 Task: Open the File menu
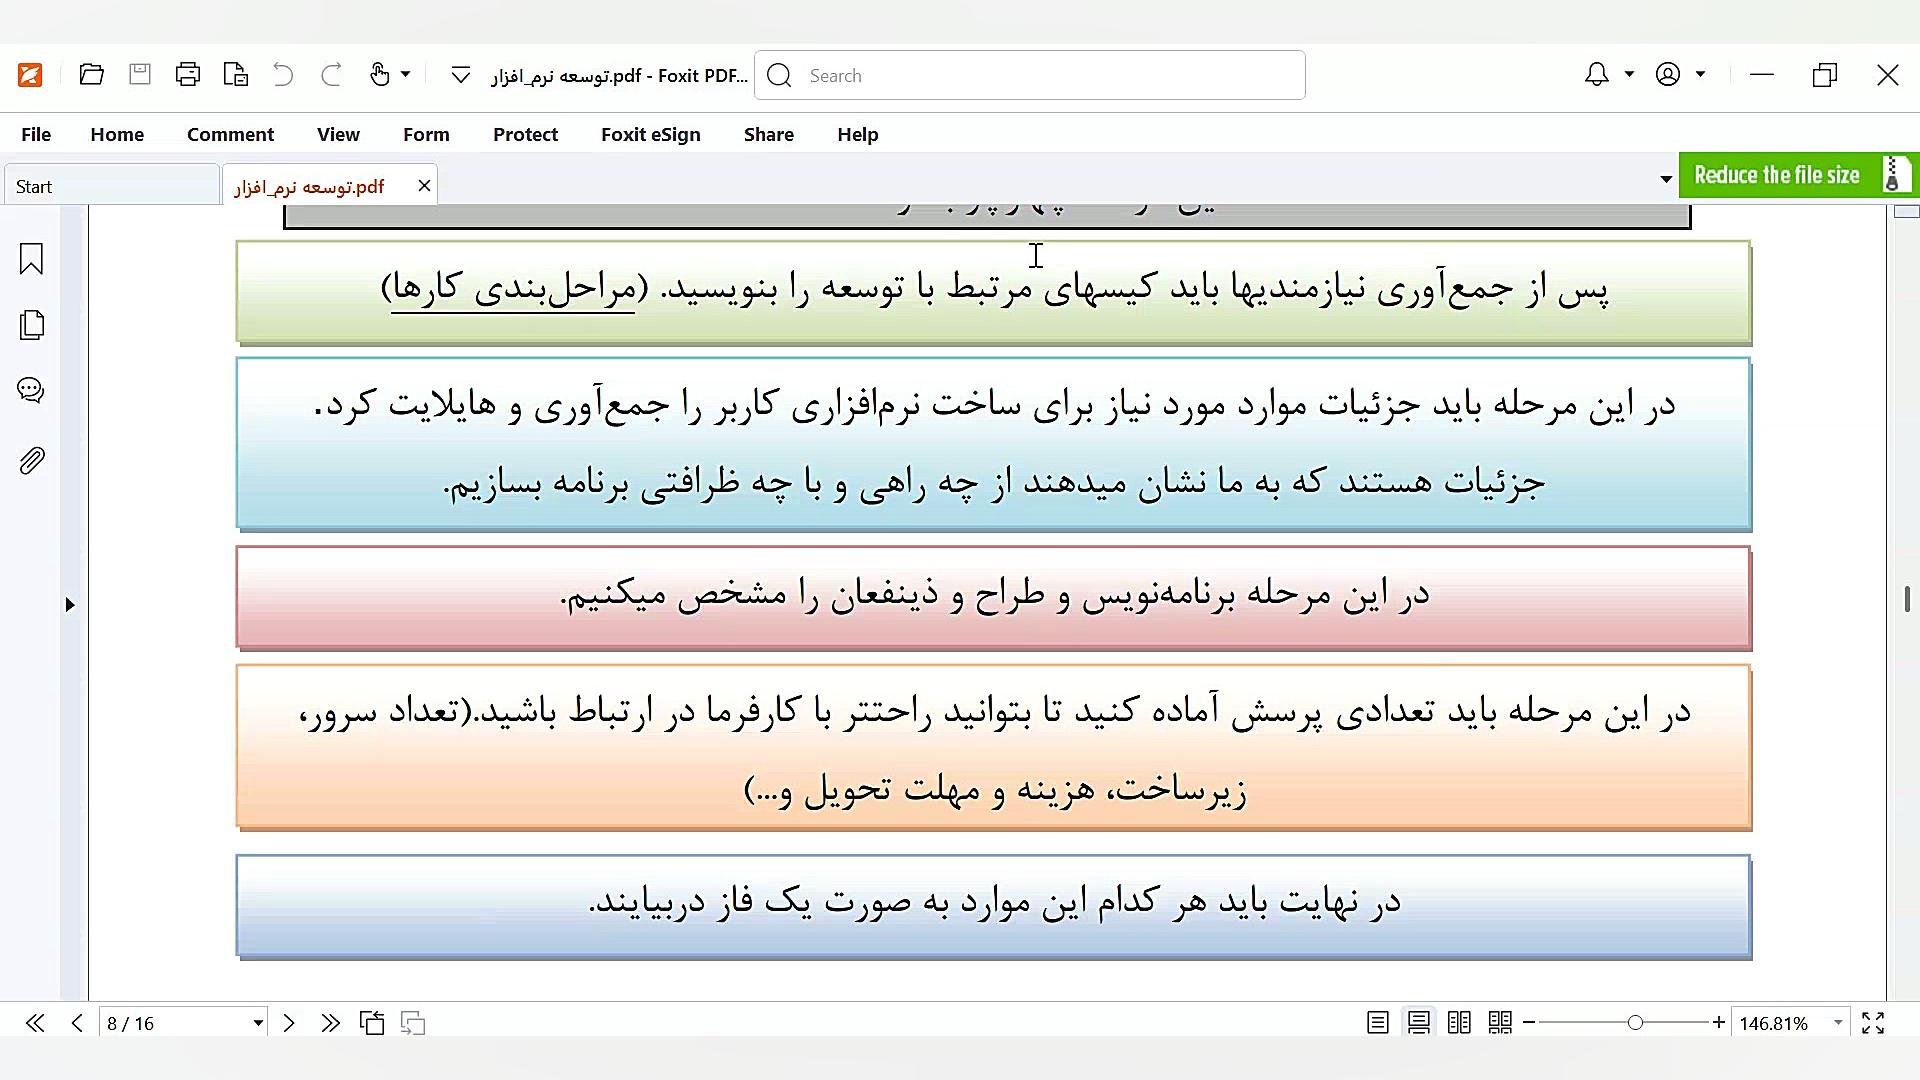tap(36, 134)
